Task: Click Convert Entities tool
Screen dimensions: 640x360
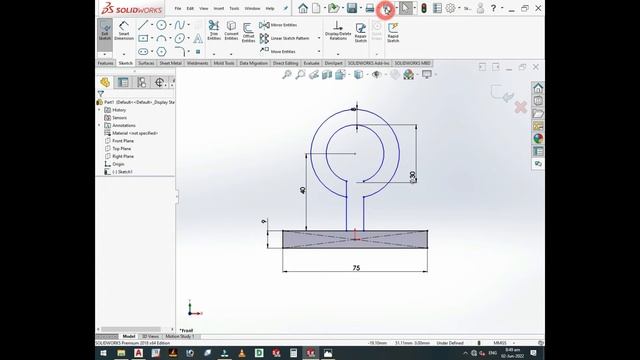Action: tap(231, 31)
